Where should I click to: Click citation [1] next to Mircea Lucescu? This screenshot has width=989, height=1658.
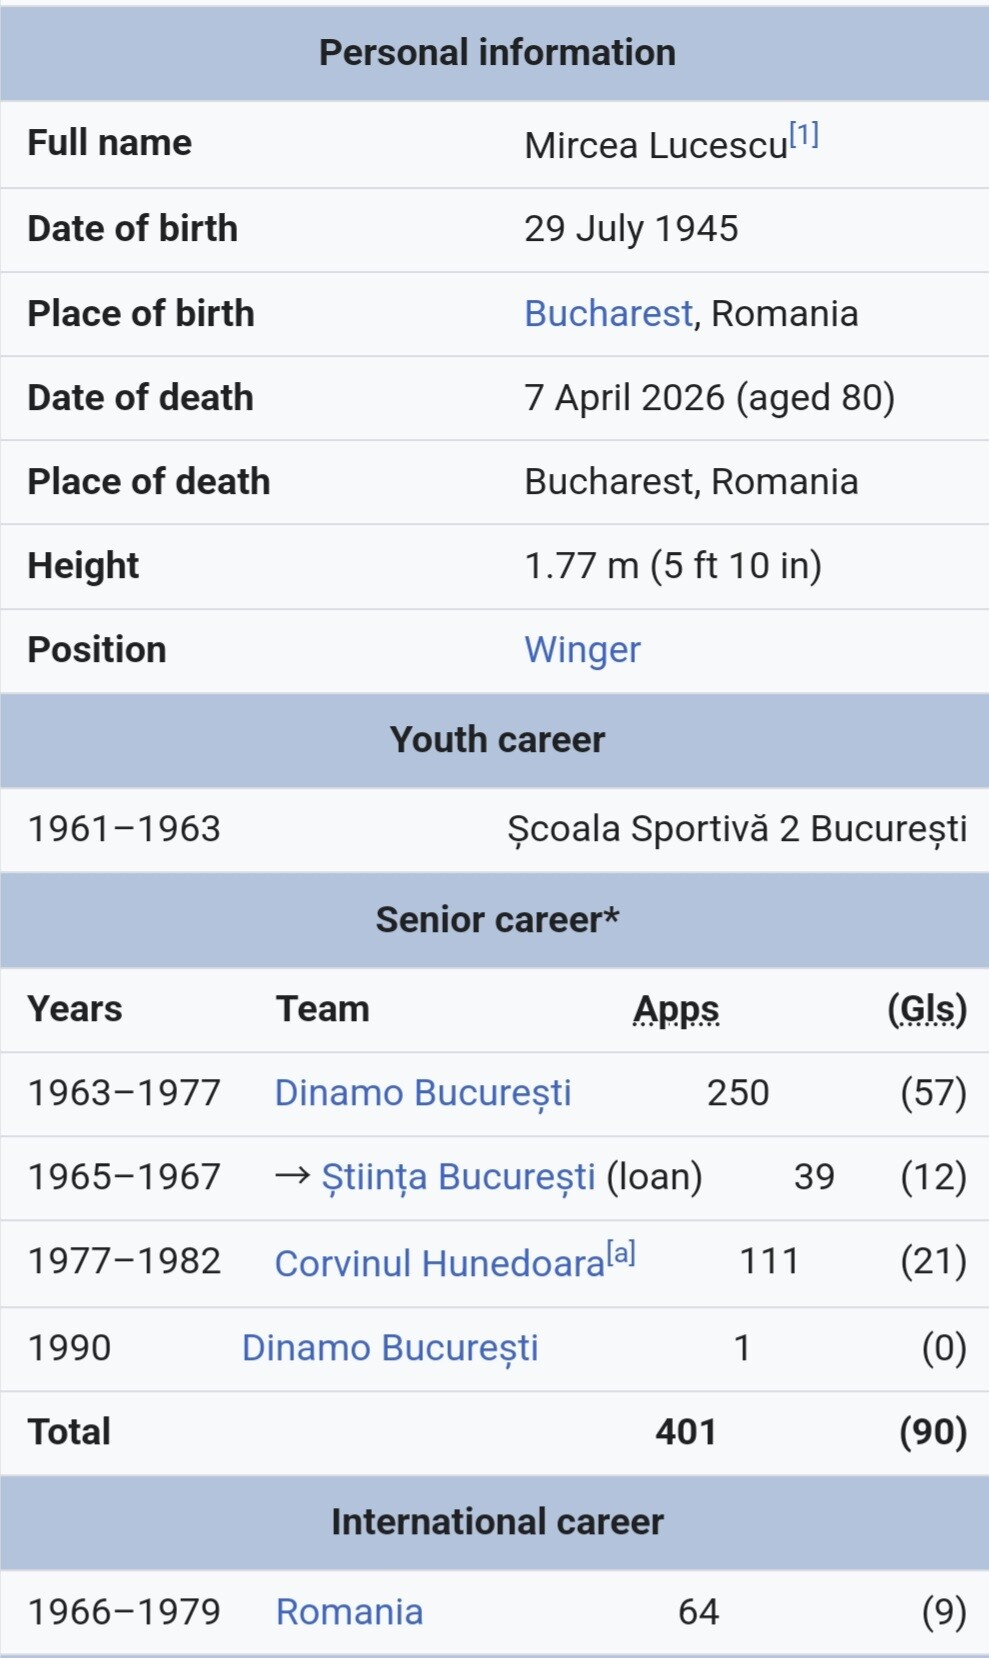point(804,134)
